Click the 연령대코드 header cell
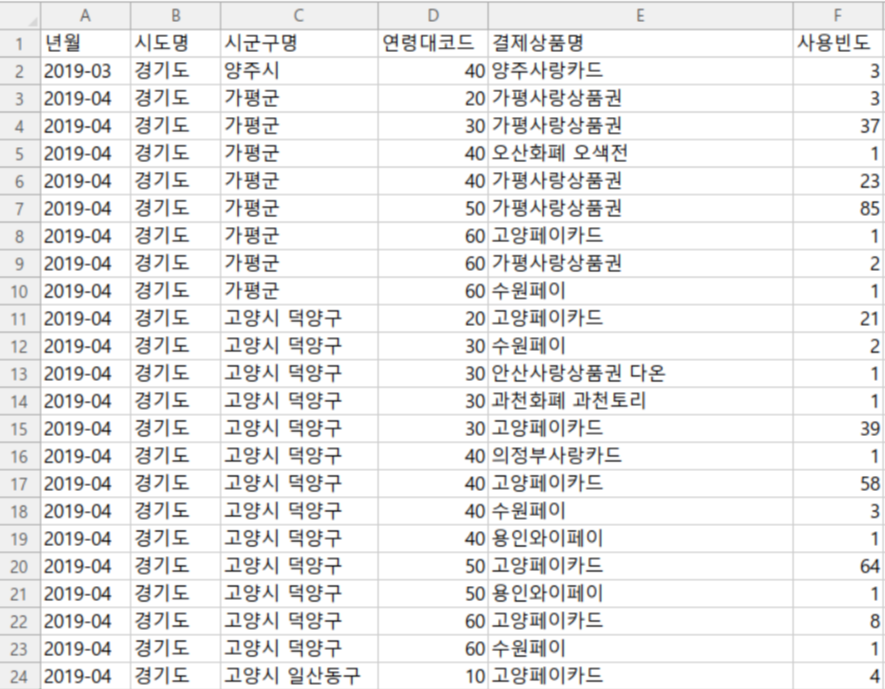Screen dimensions: 885x689 pos(433,43)
